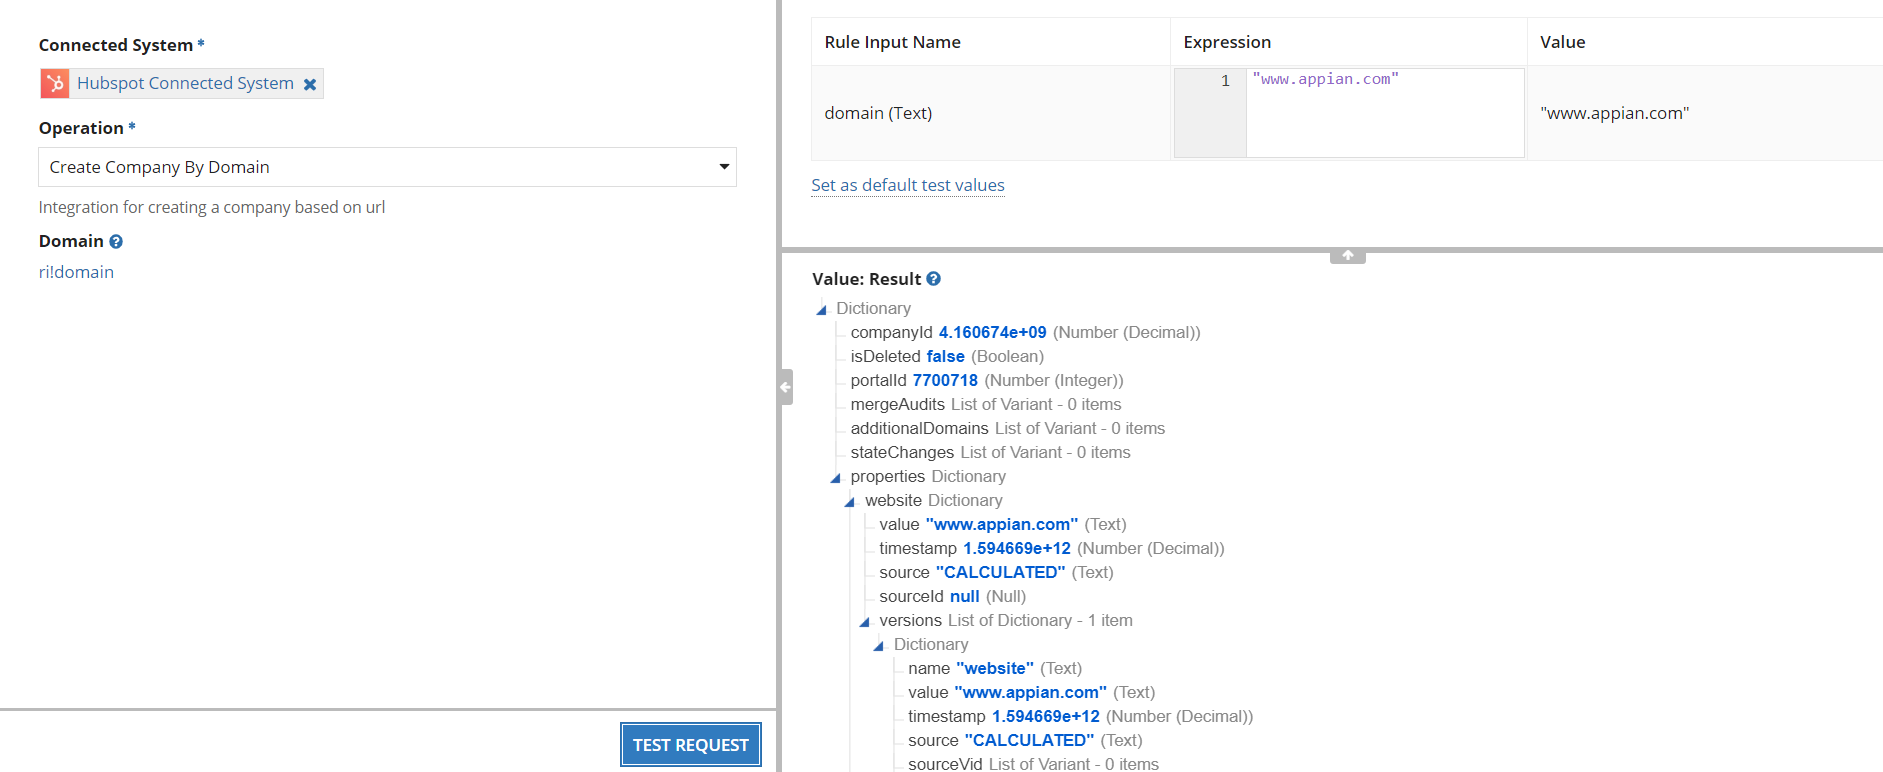Click the Hubspot logo icon
Image resolution: width=1883 pixels, height=772 pixels.
coord(55,84)
